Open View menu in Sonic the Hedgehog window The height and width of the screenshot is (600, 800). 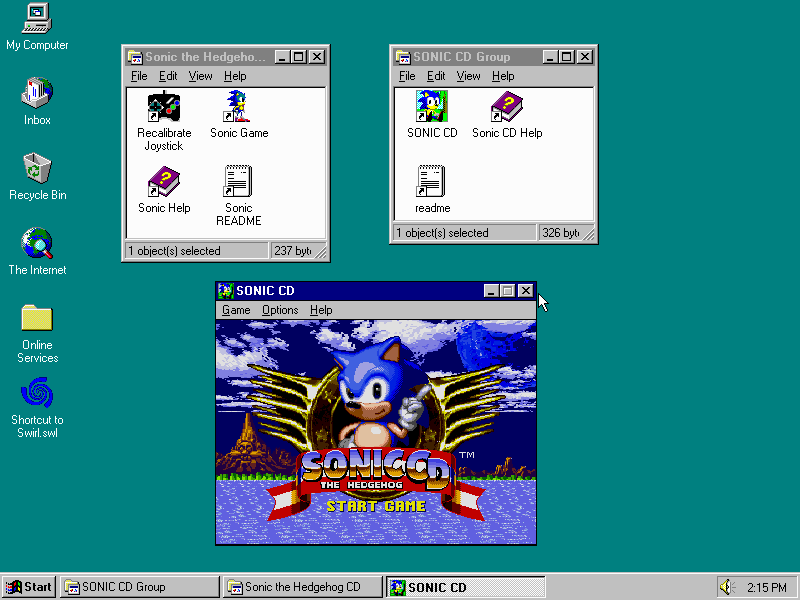(200, 76)
